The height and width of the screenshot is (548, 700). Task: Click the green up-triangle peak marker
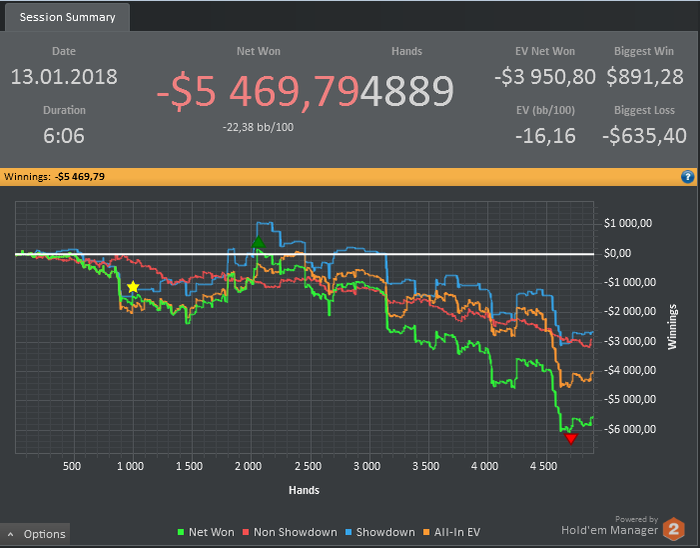(x=258, y=243)
